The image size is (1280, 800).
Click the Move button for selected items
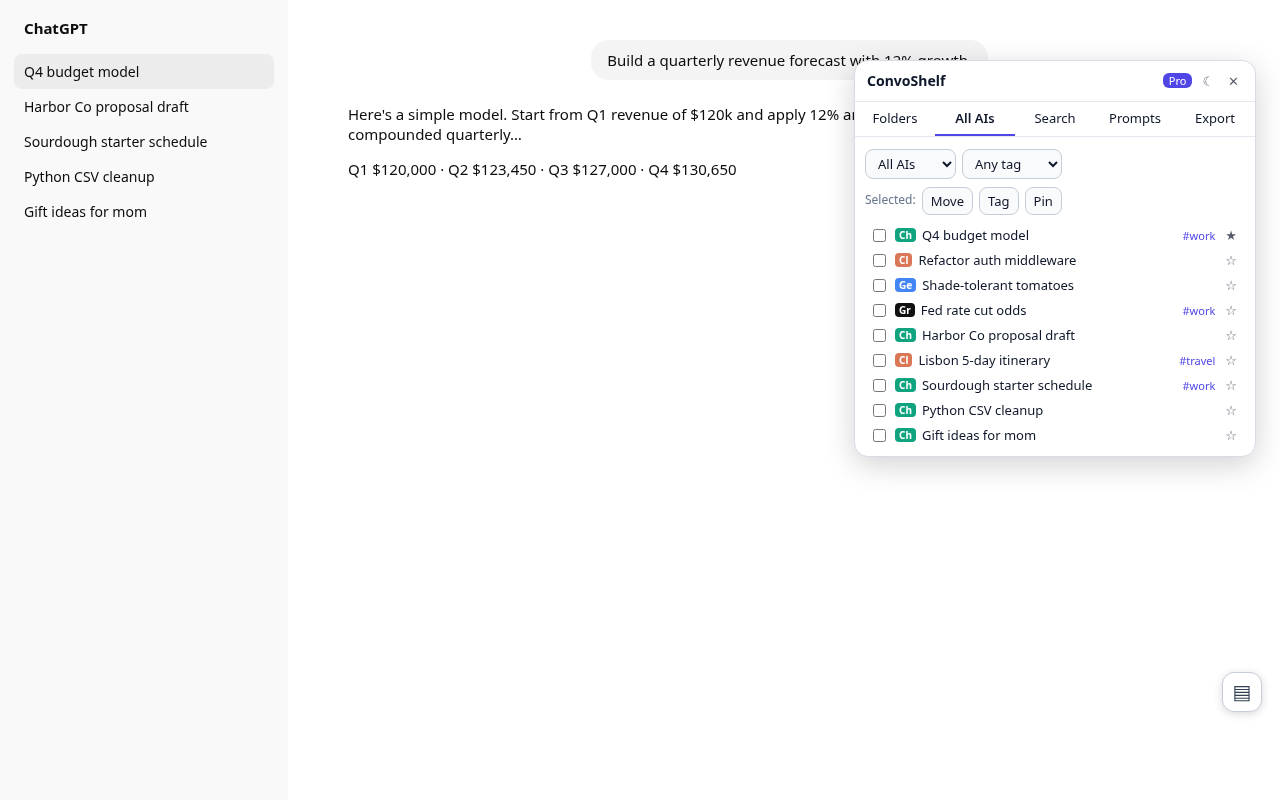tap(947, 201)
